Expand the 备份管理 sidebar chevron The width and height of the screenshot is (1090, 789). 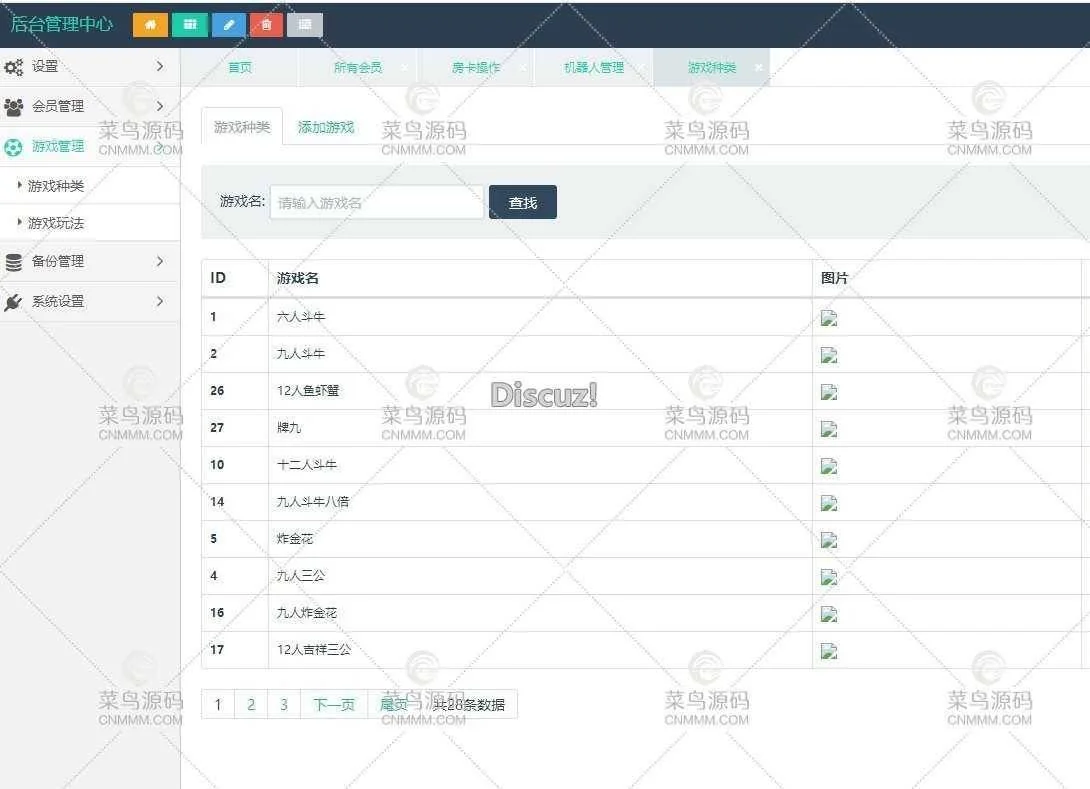tap(160, 261)
